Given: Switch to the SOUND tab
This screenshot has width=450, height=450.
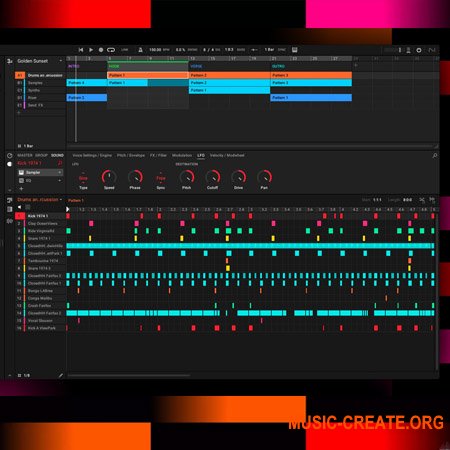Looking at the screenshot, I should tap(57, 155).
